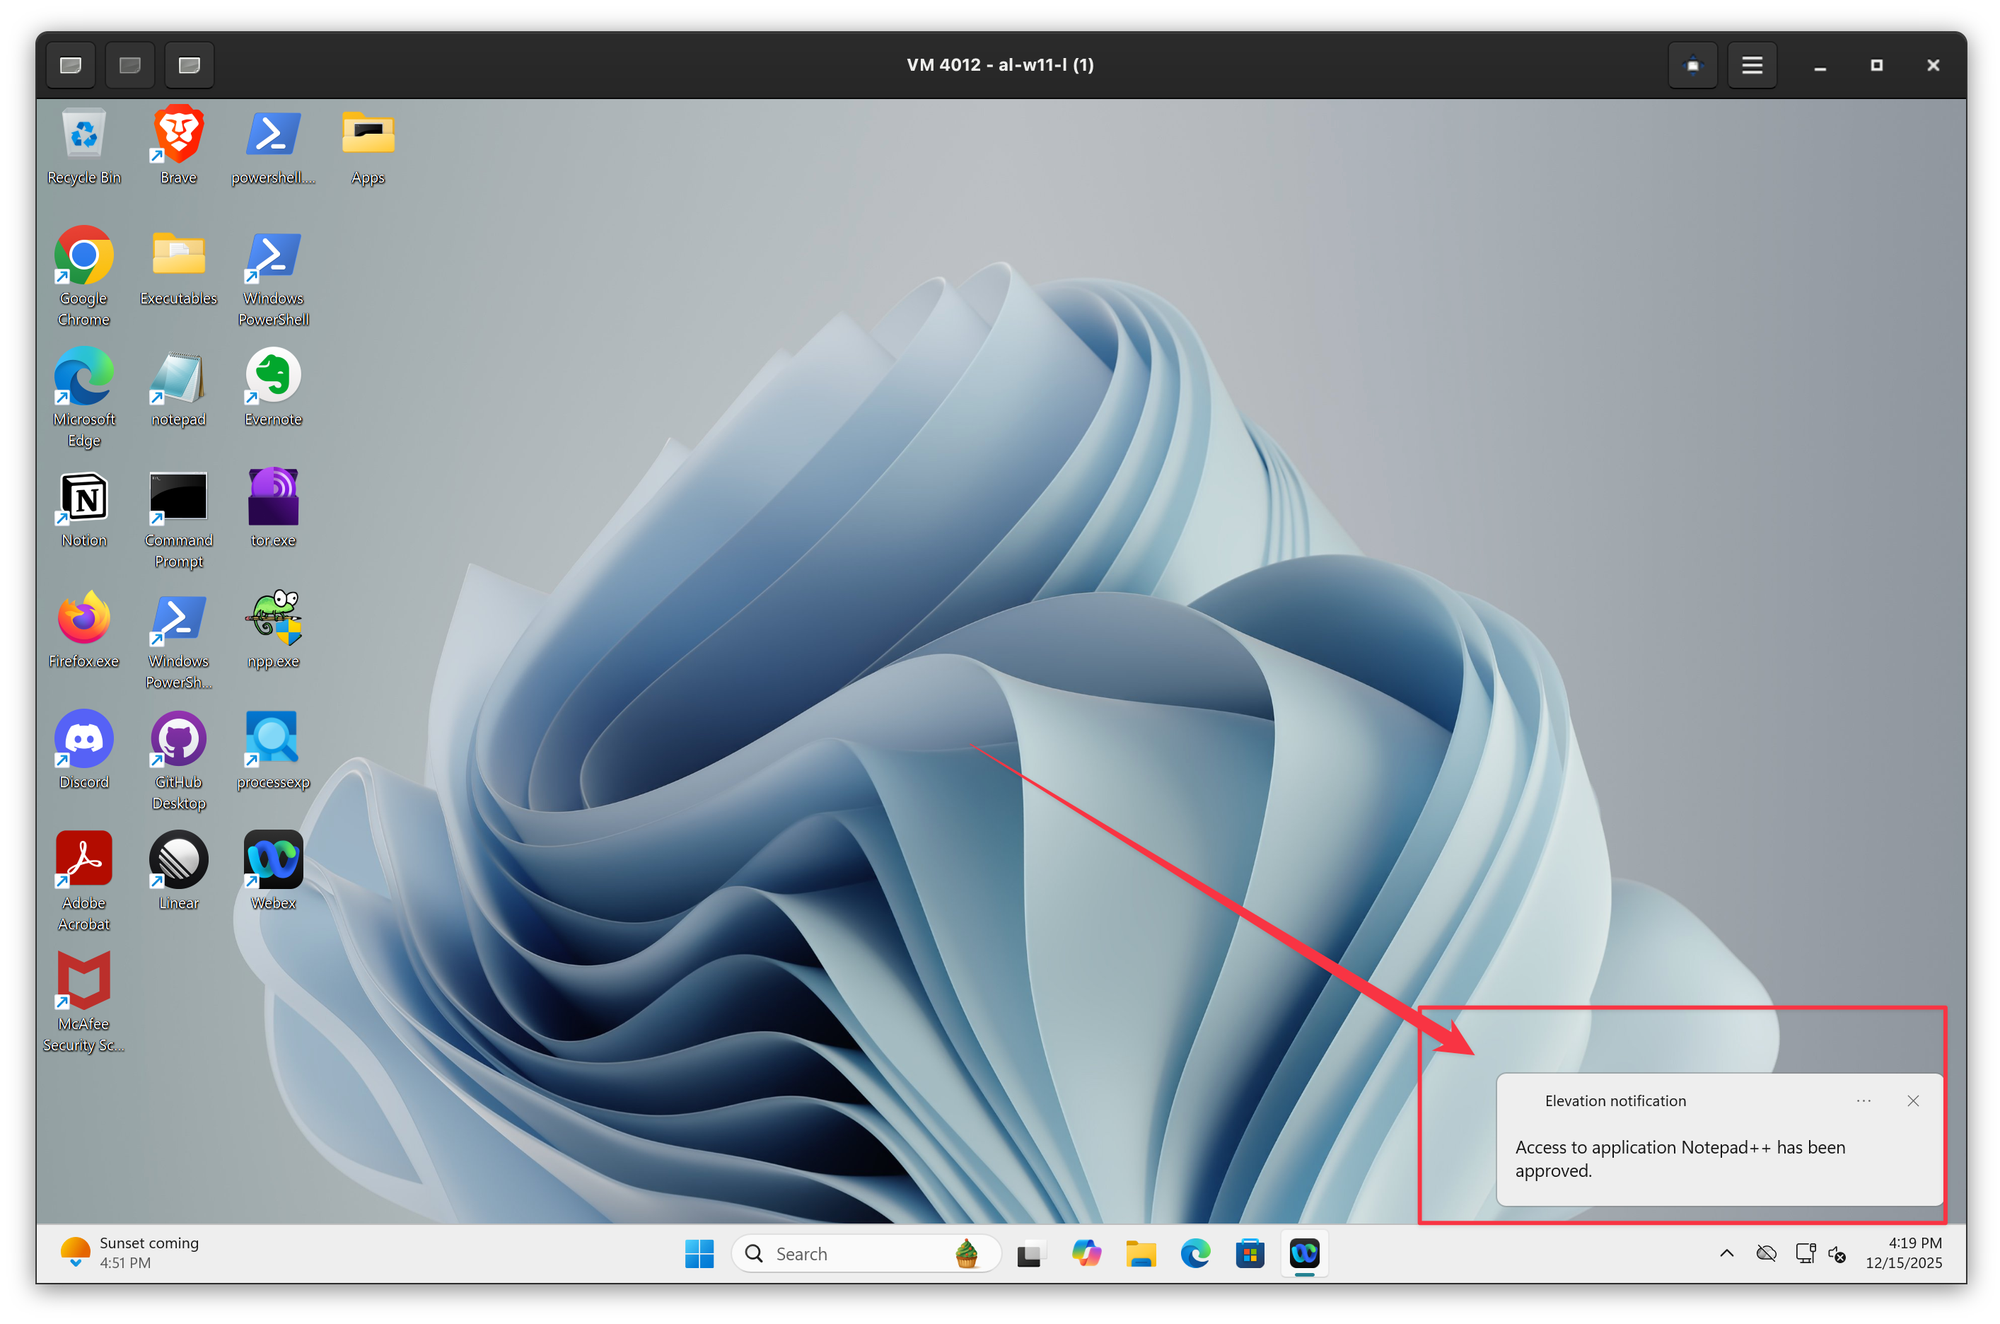This screenshot has width=2000, height=1324.
Task: Dismiss the Elevation notification toast
Action: [x=1913, y=1101]
